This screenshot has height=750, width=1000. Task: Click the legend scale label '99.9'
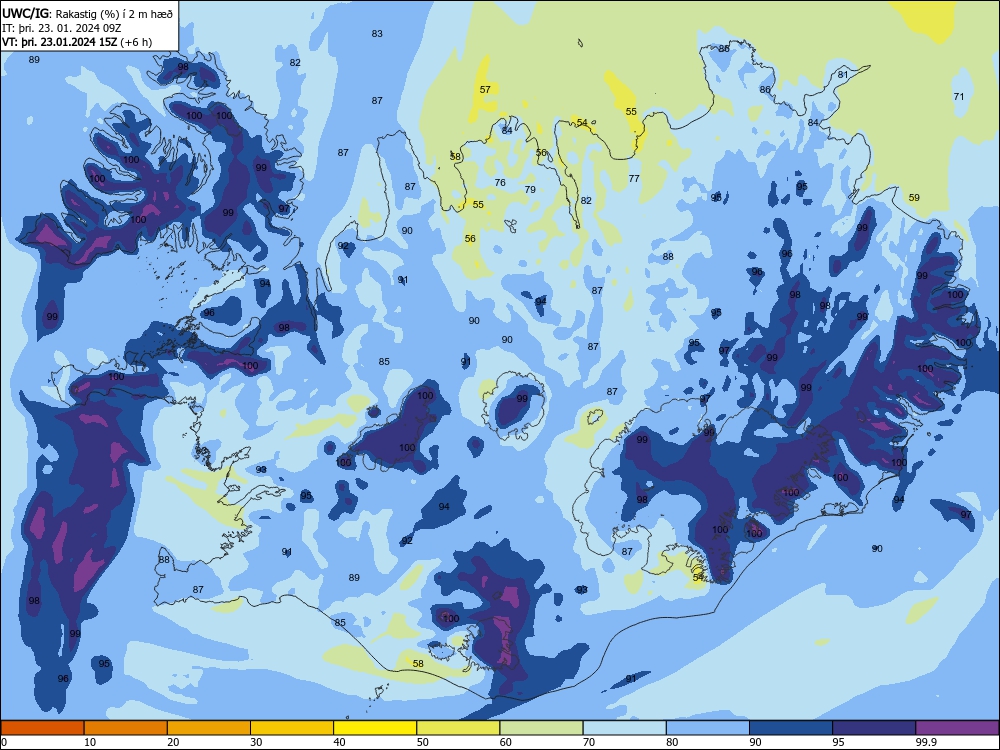(x=925, y=742)
